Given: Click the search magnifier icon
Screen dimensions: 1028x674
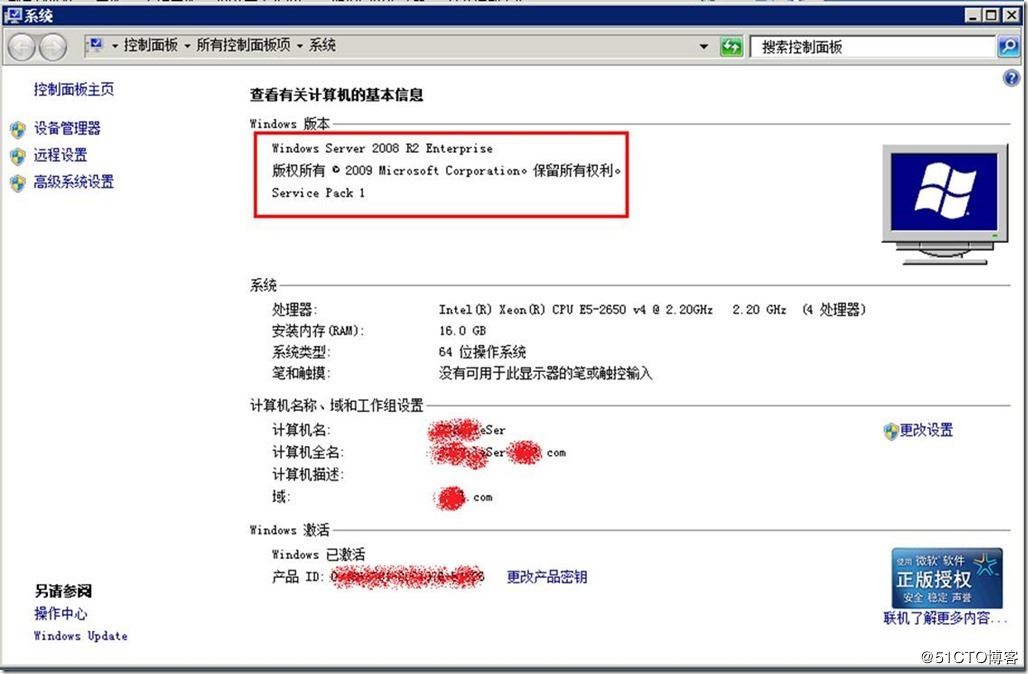Looking at the screenshot, I should tap(1005, 46).
